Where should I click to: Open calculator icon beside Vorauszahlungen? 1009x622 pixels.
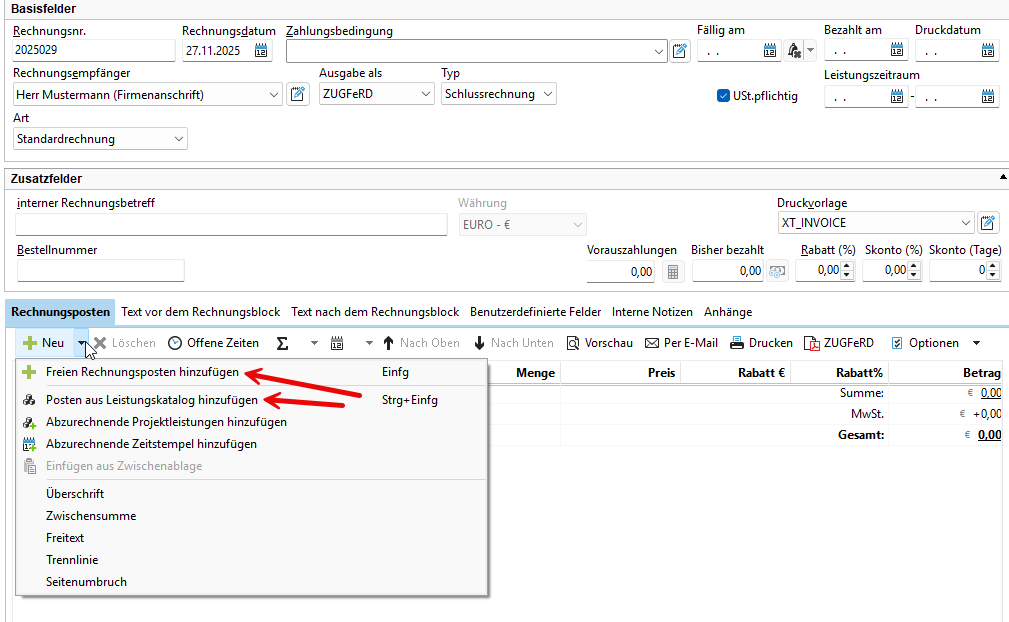coord(673,271)
